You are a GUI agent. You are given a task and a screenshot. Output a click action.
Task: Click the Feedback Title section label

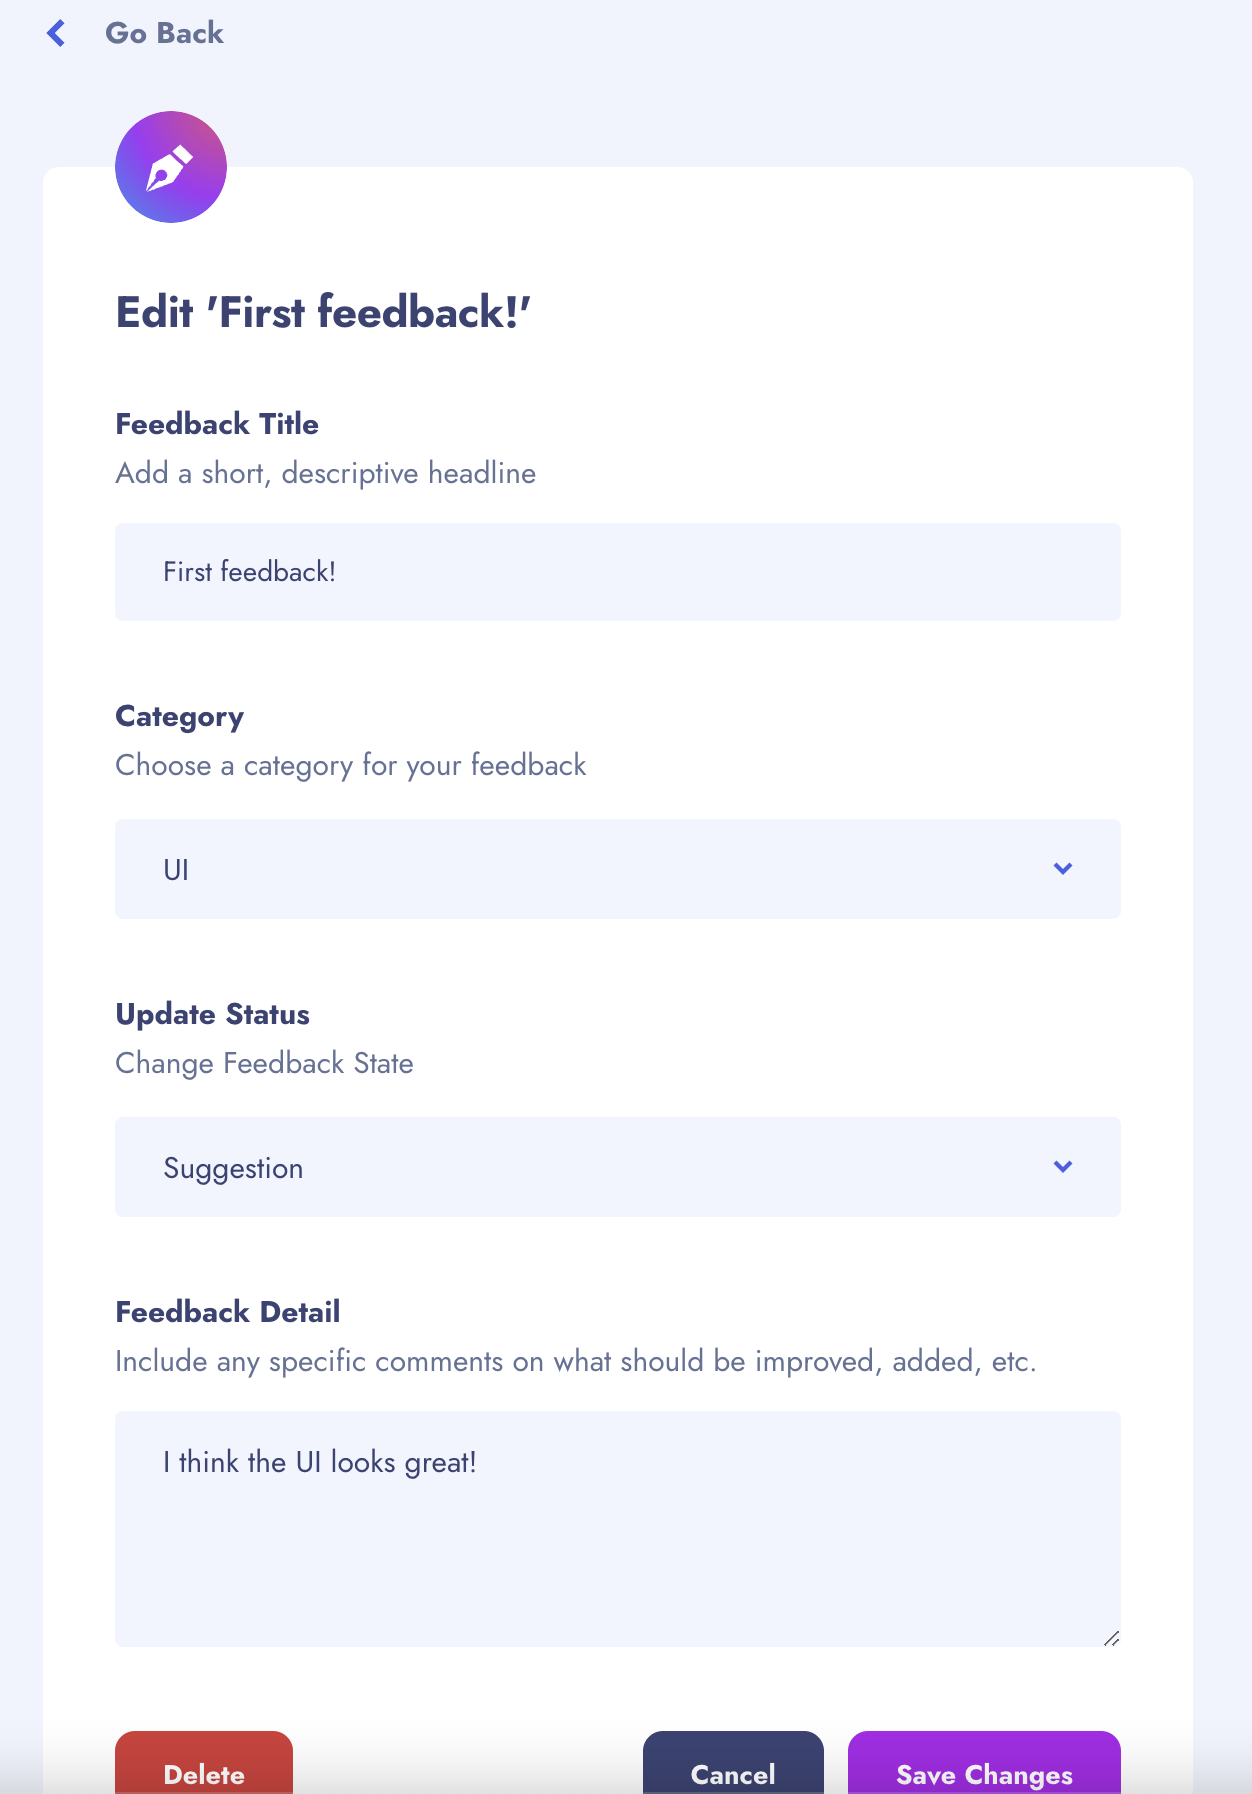[216, 424]
